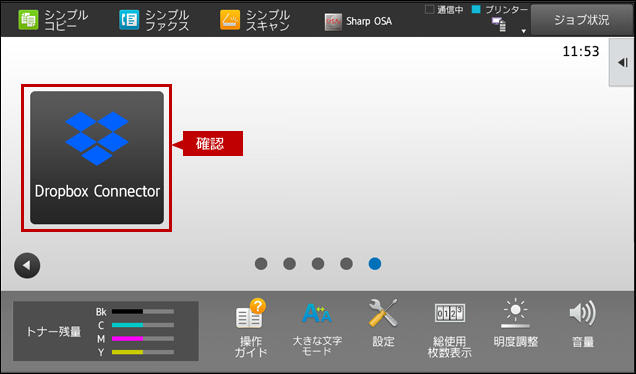Screen dimensions: 636x374
Task: Select the active blue page dot
Action: [375, 264]
